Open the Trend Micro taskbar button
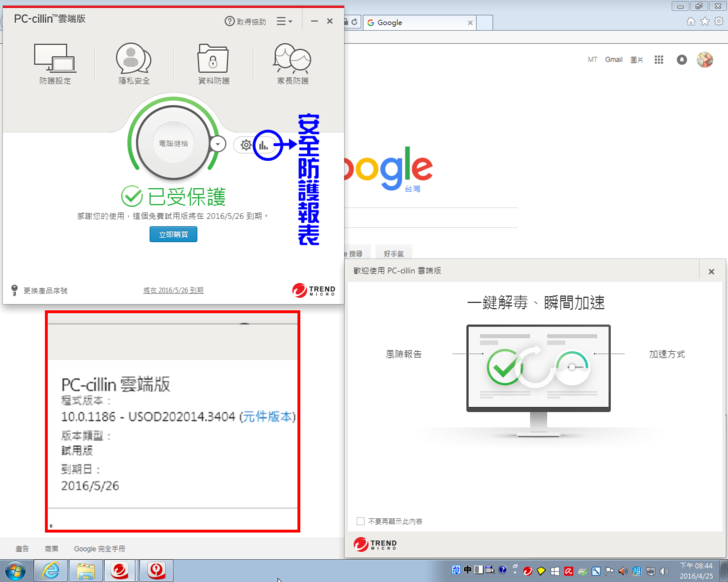 click(120, 570)
